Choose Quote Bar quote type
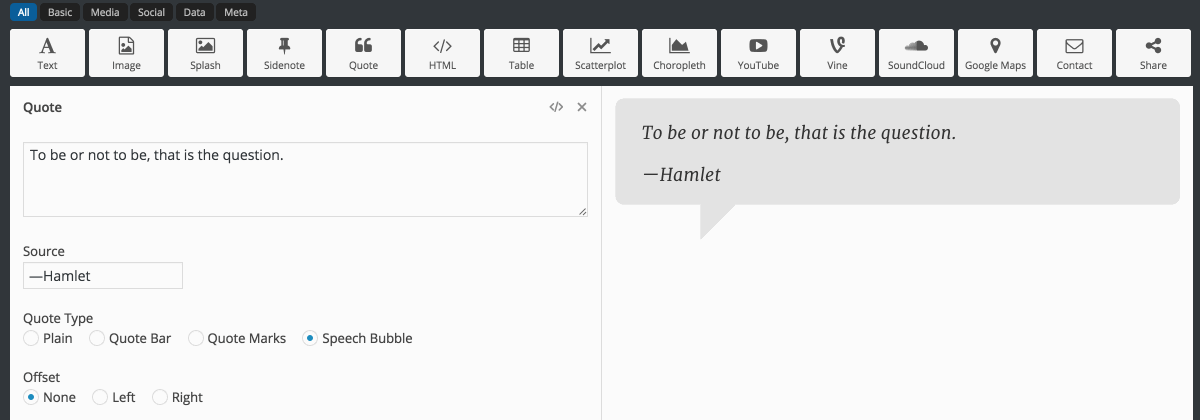Viewport: 1200px width, 420px height. click(x=97, y=339)
